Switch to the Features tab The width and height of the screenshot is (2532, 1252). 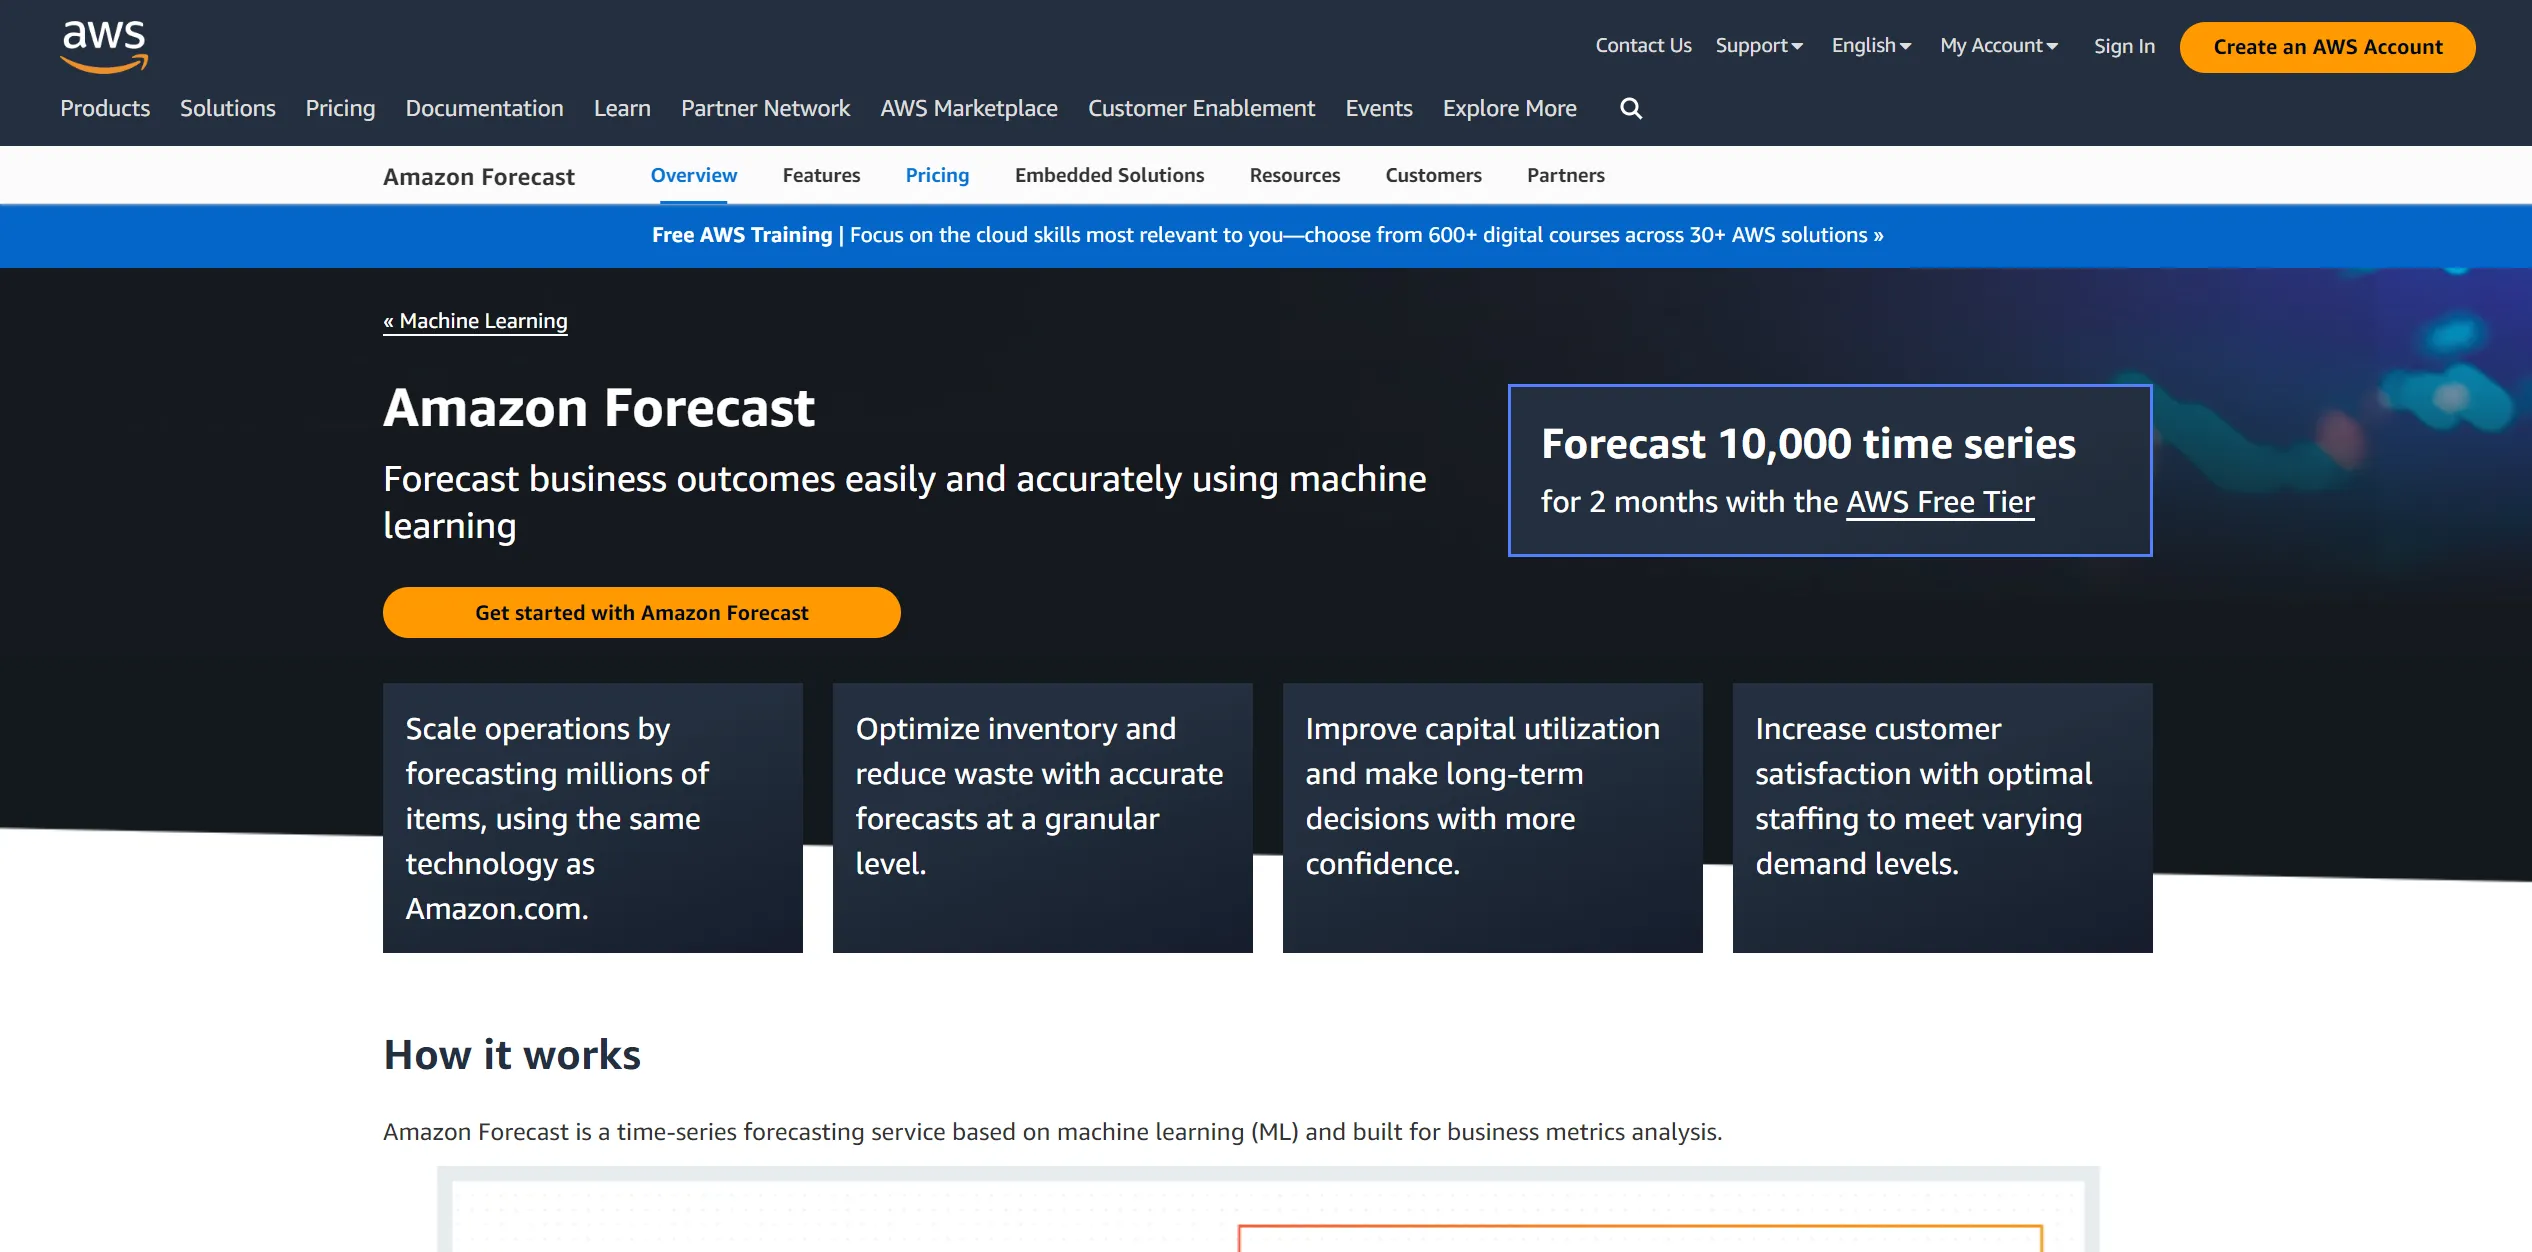pyautogui.click(x=821, y=175)
